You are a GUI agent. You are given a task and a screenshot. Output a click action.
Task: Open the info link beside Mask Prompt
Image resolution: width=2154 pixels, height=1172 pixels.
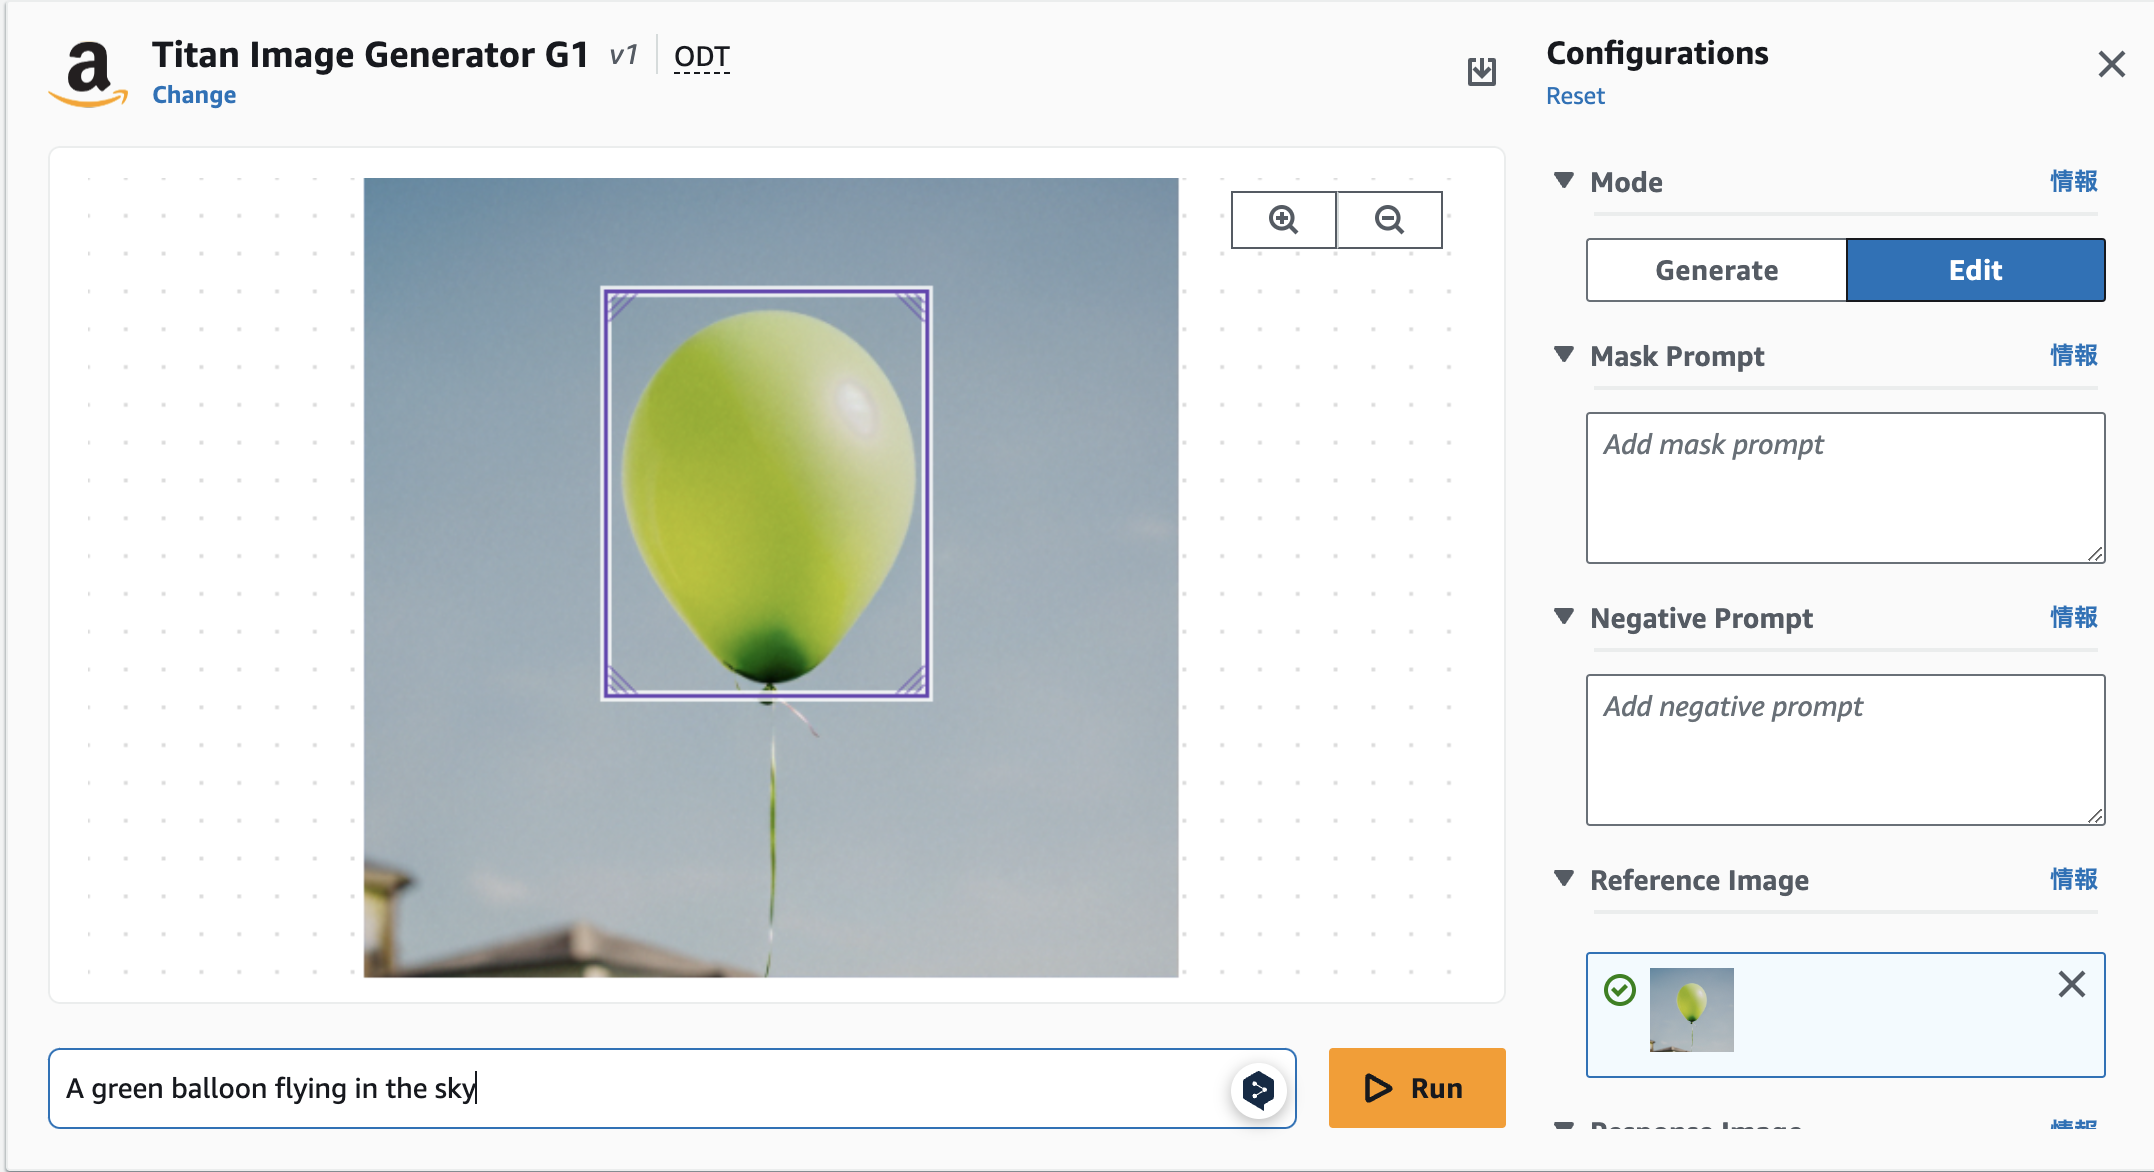tap(2073, 356)
